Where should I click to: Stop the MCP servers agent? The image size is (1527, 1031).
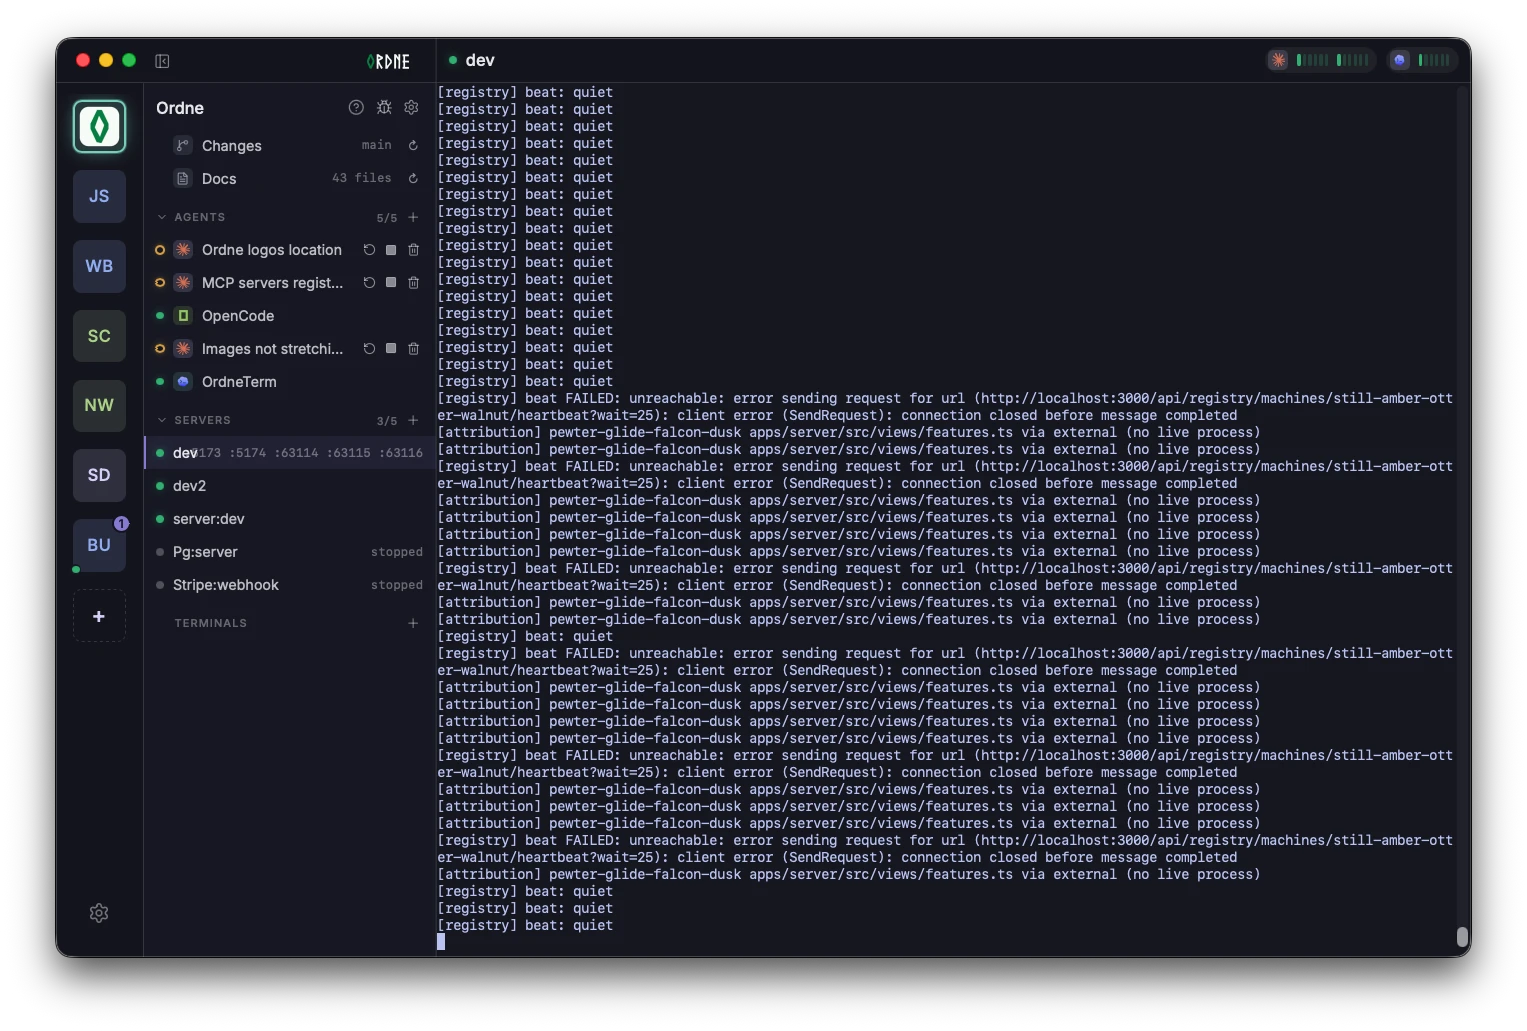tap(391, 283)
